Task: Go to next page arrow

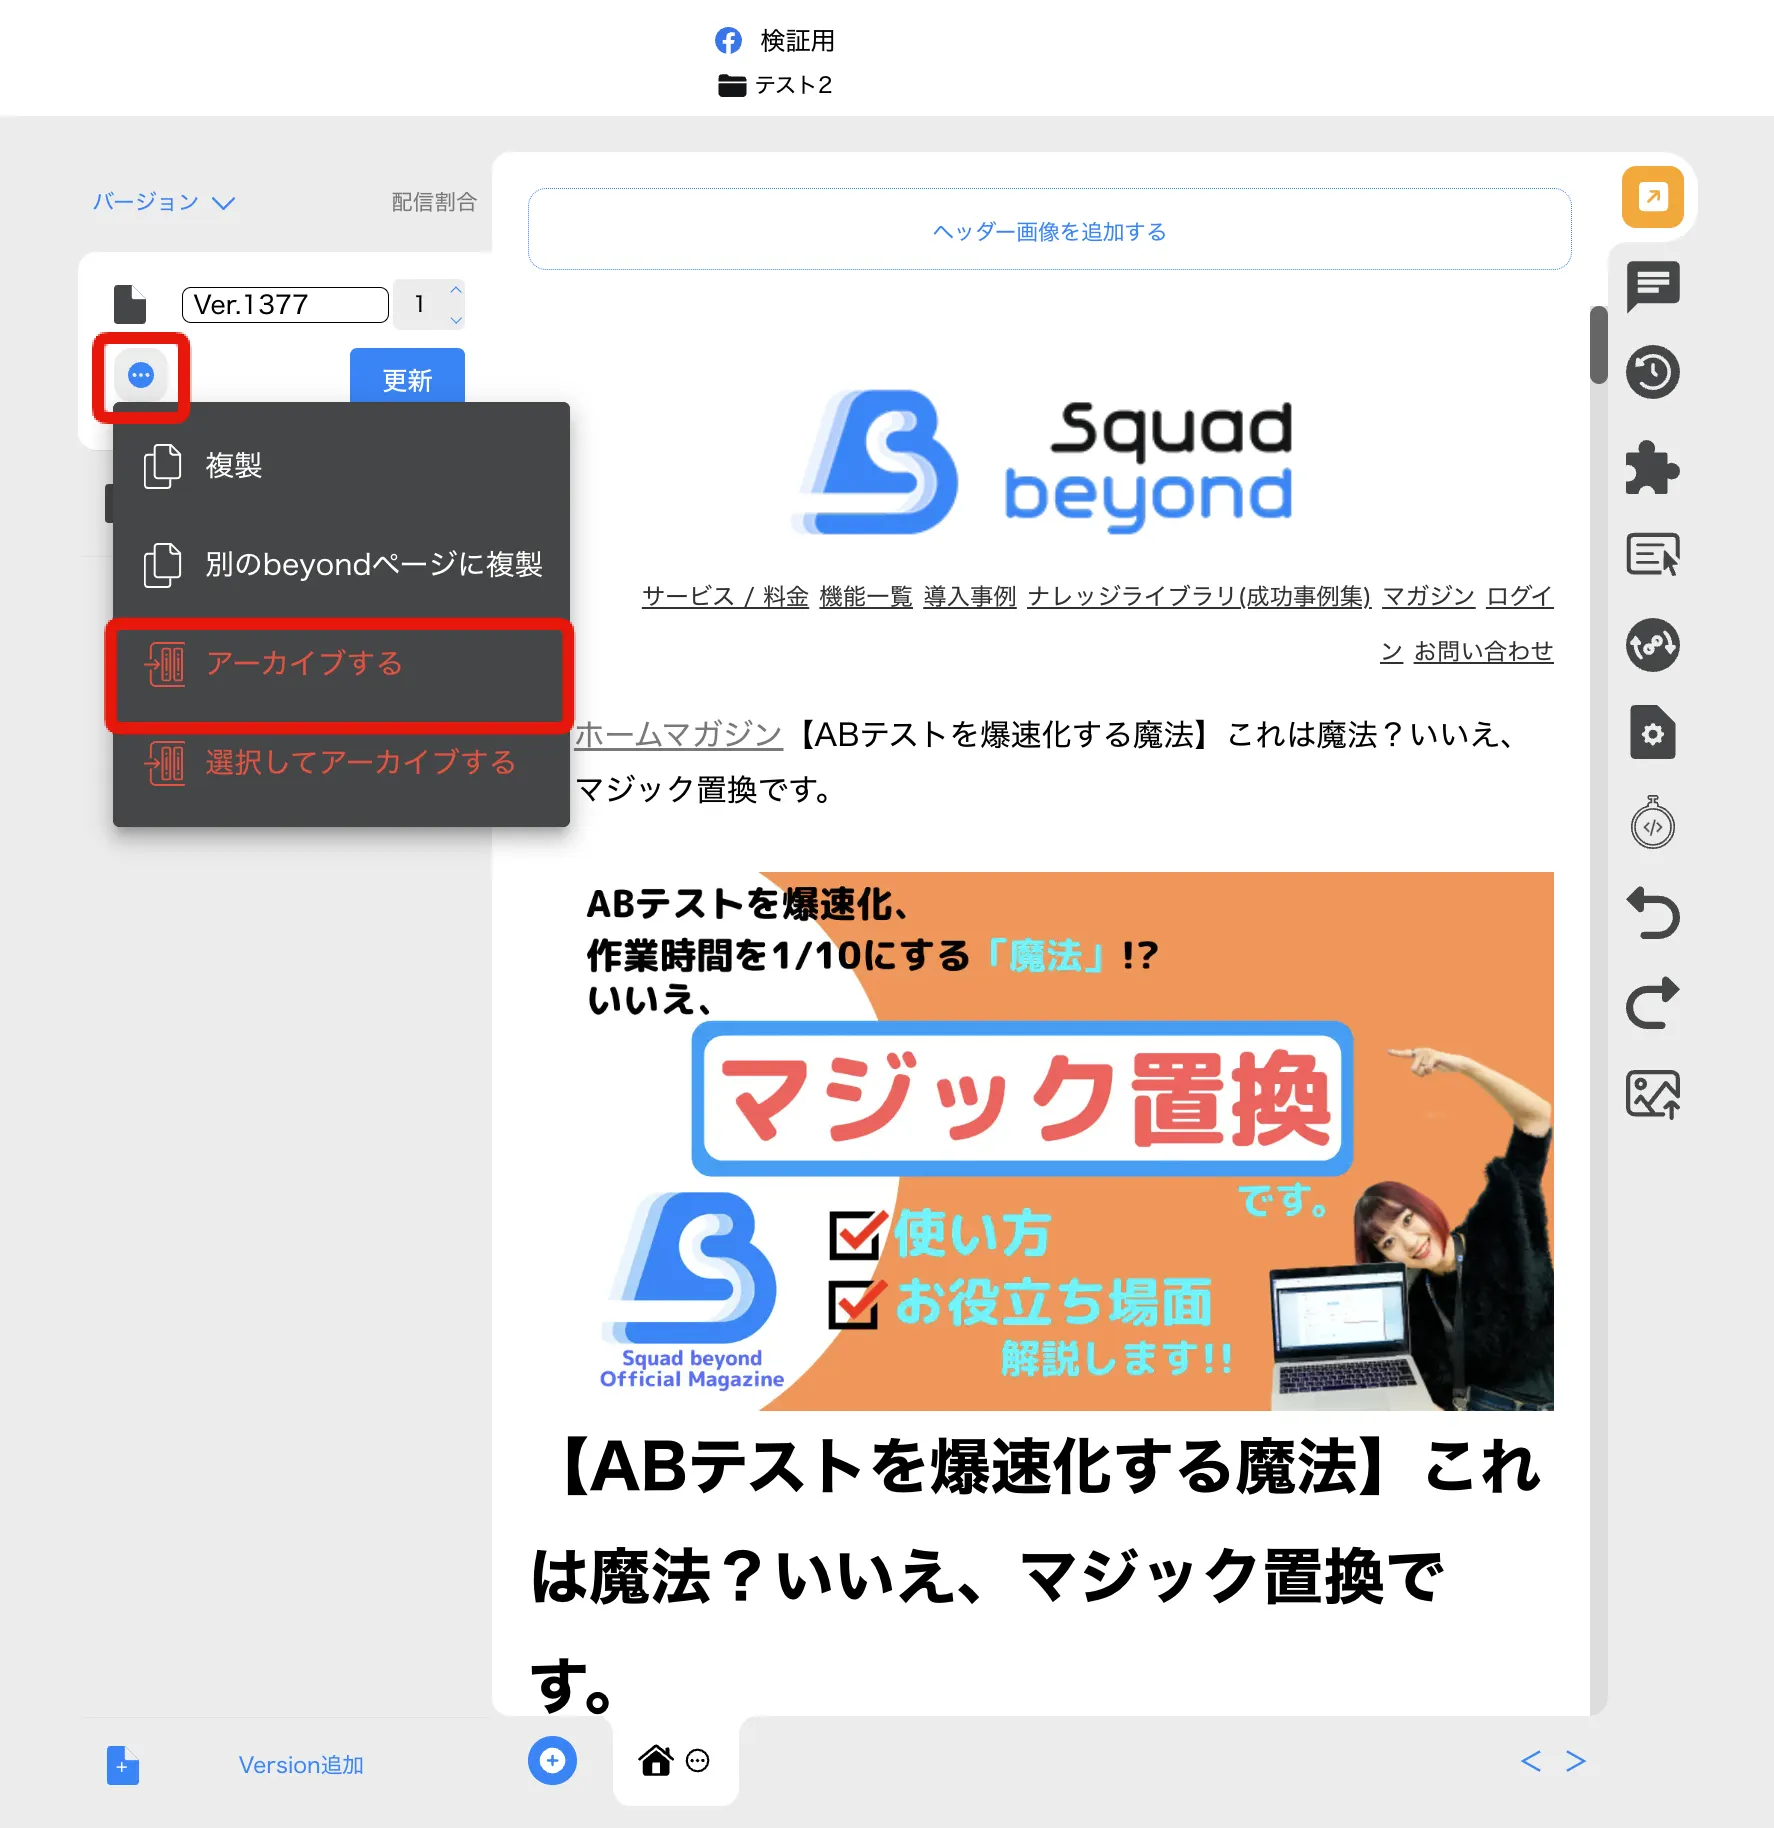Action: pos(1576,1761)
